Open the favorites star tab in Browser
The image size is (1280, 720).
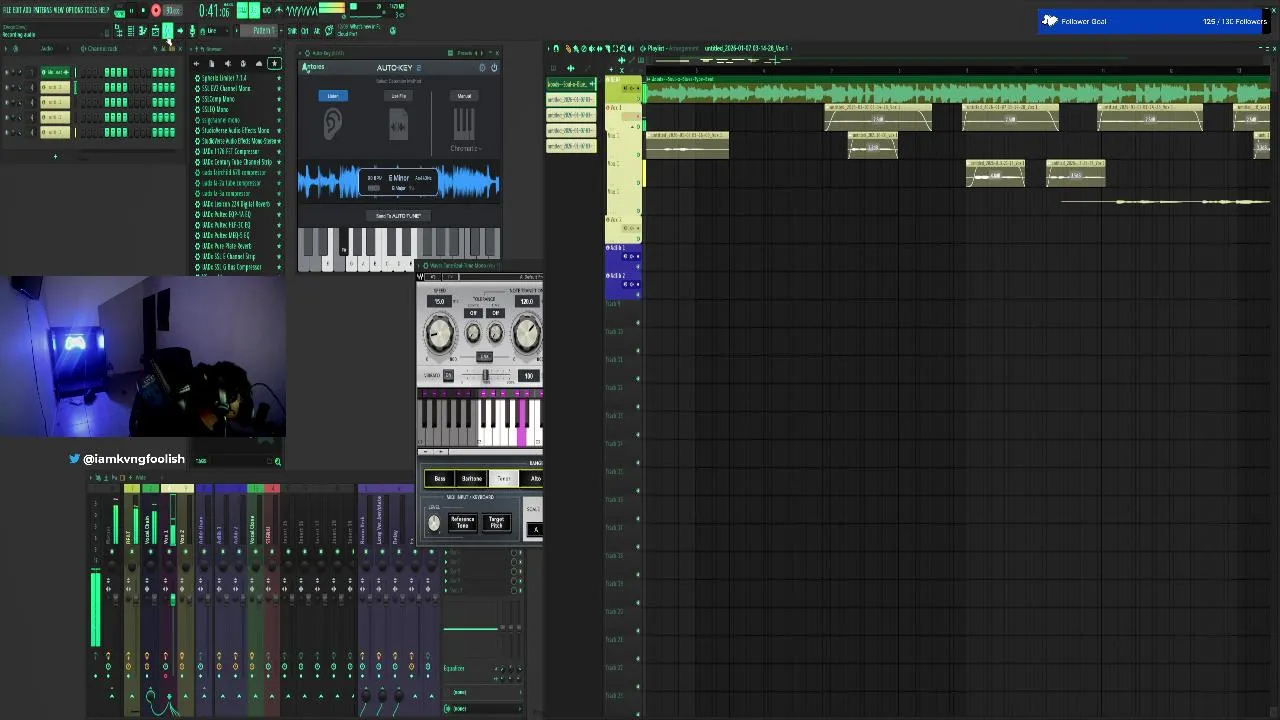coord(274,64)
